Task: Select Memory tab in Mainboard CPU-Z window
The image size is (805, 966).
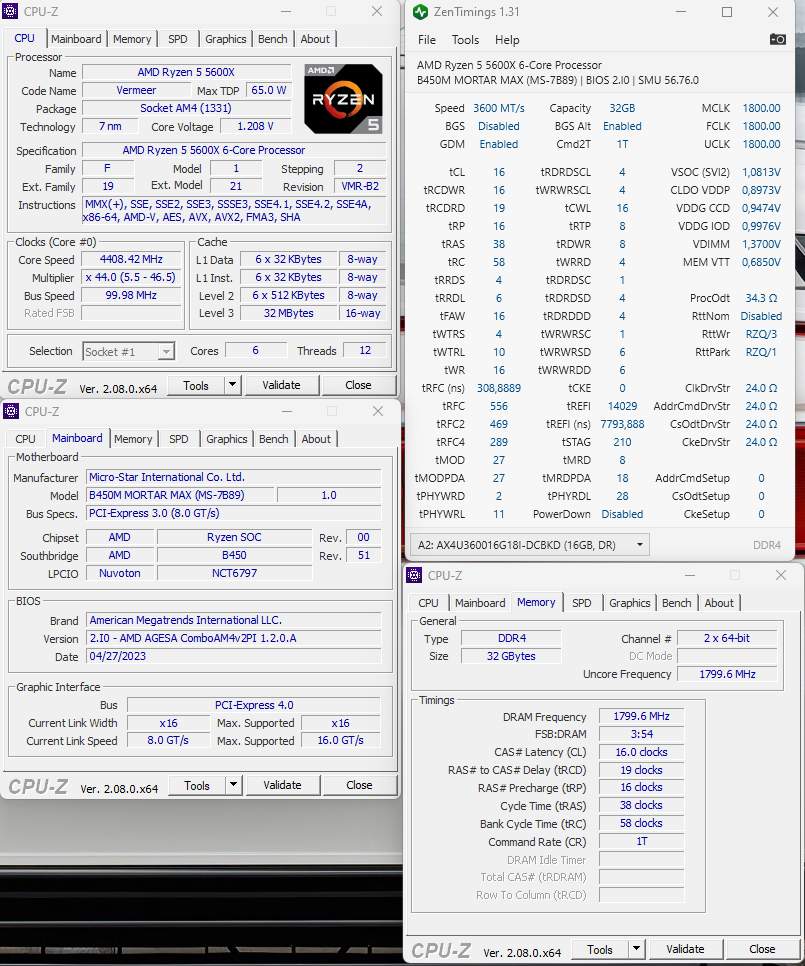Action: pyautogui.click(x=133, y=439)
